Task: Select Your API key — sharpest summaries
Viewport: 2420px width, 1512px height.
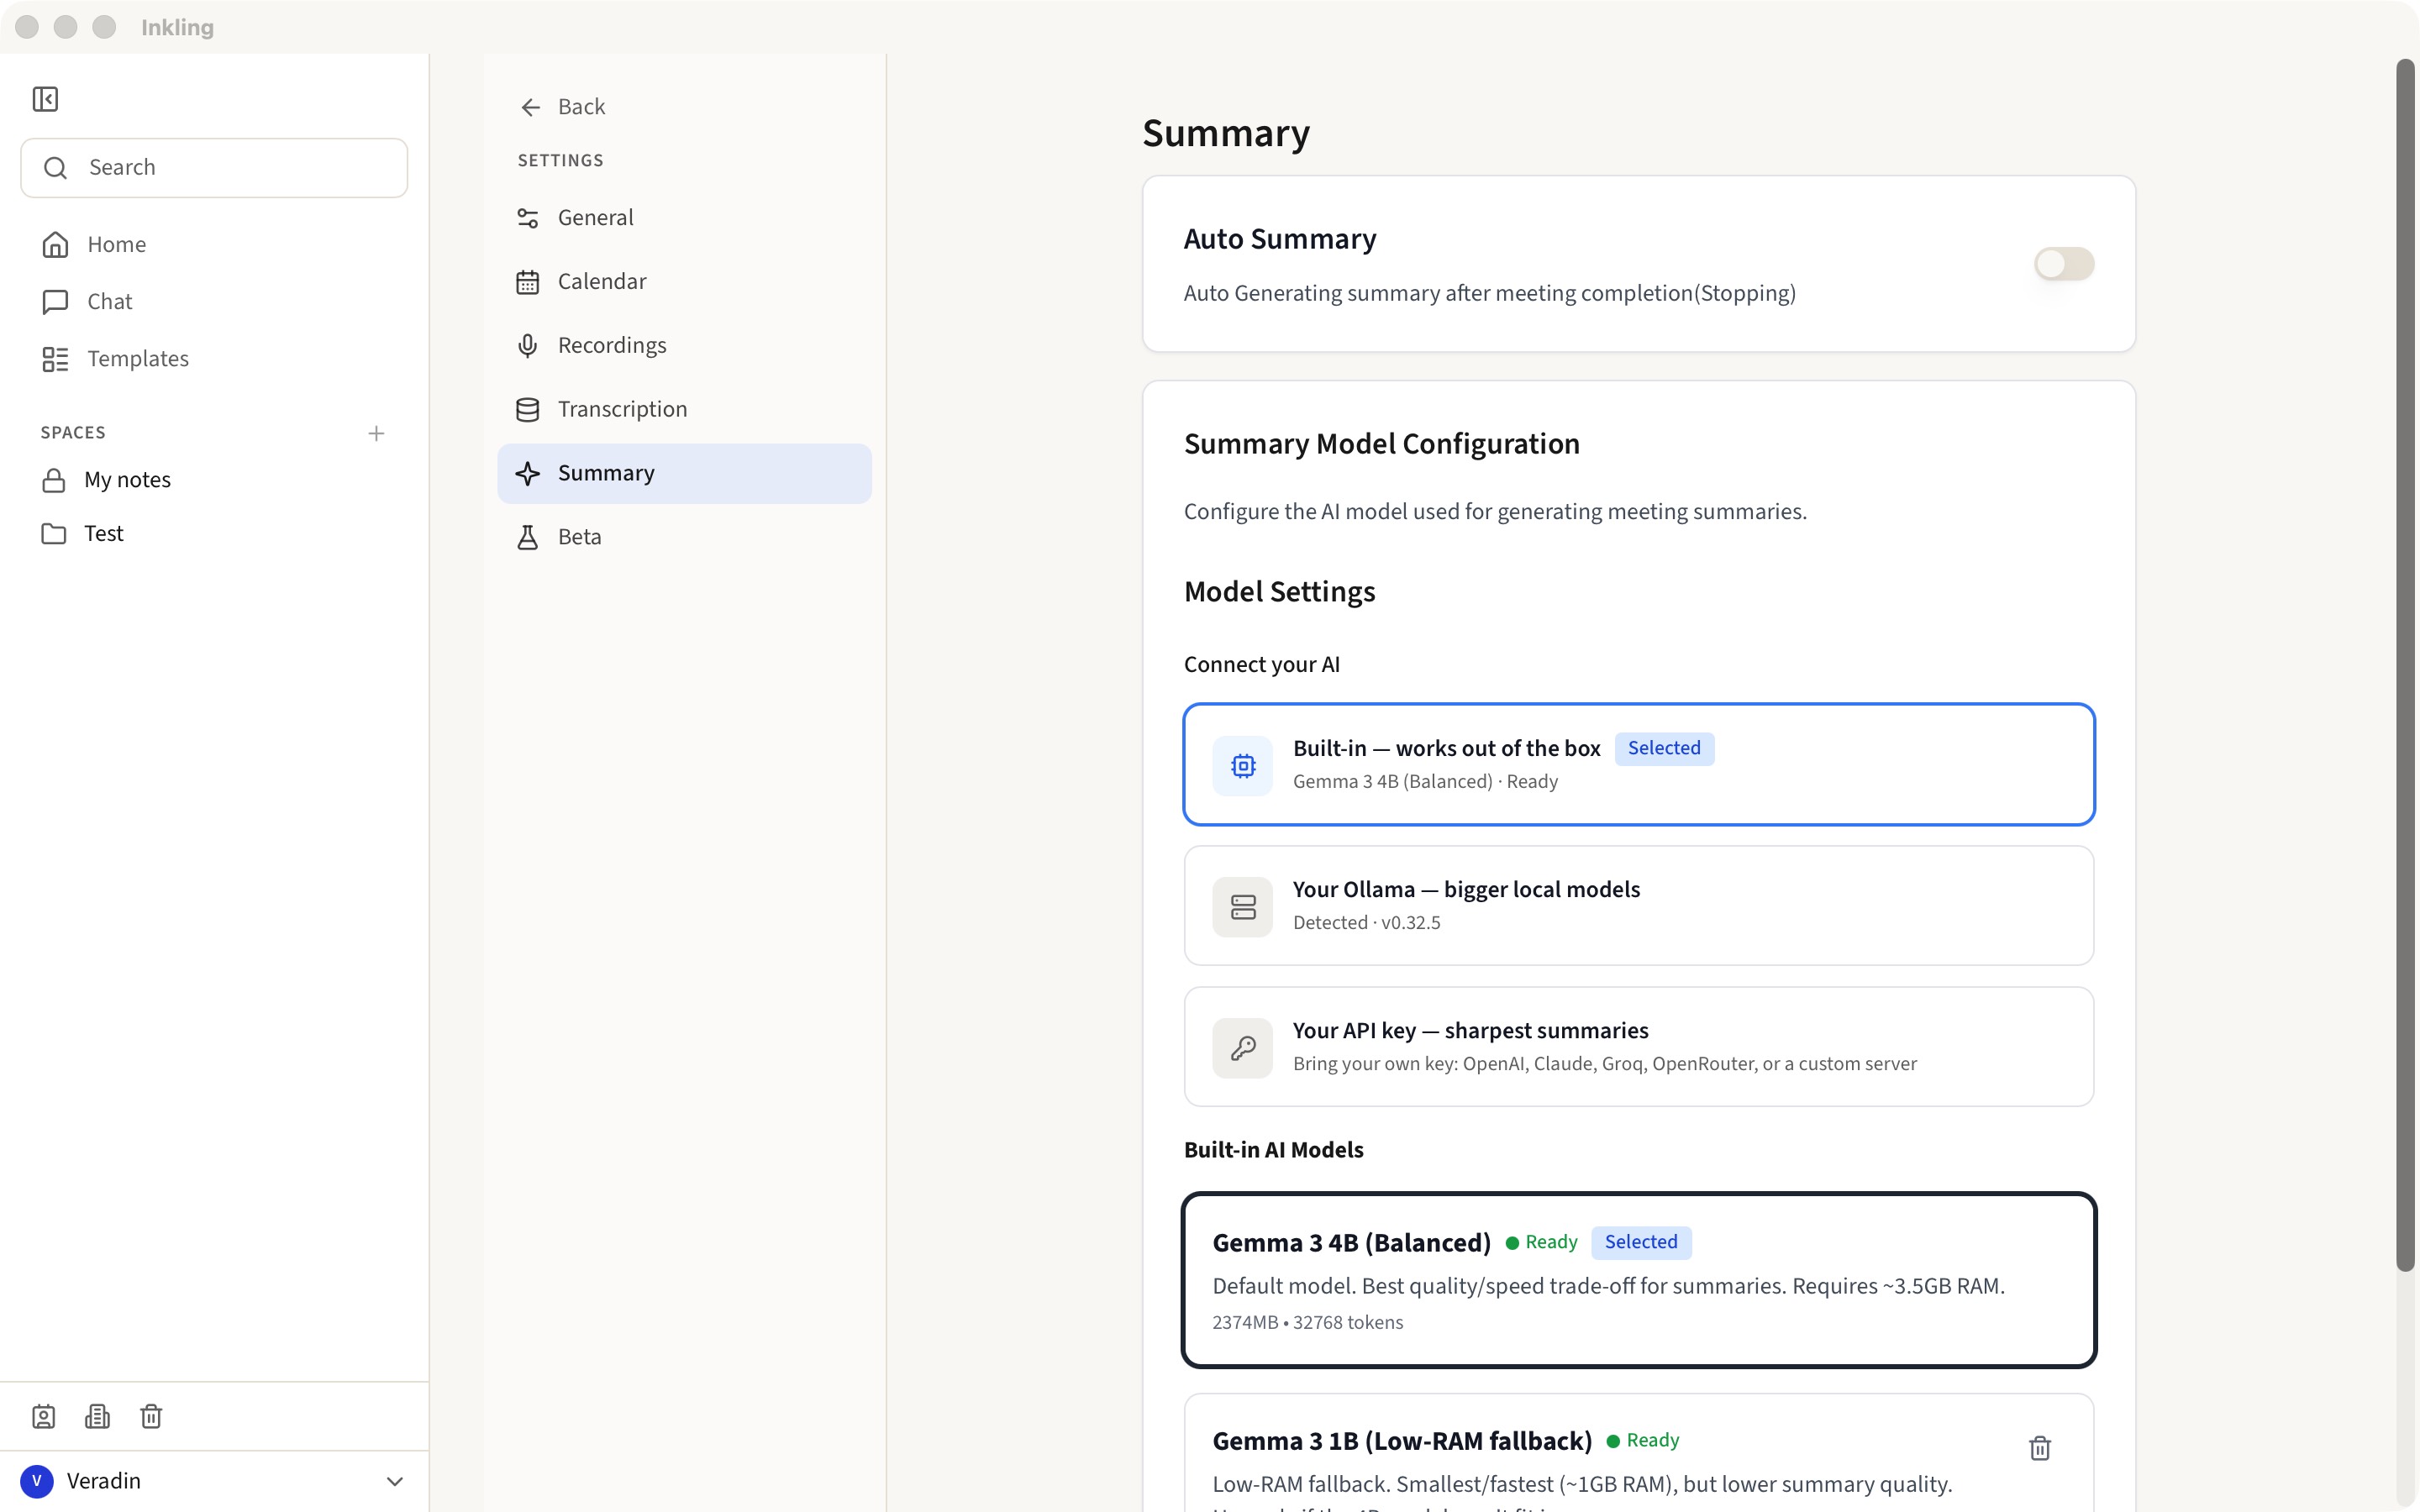Action: click(x=1639, y=1047)
